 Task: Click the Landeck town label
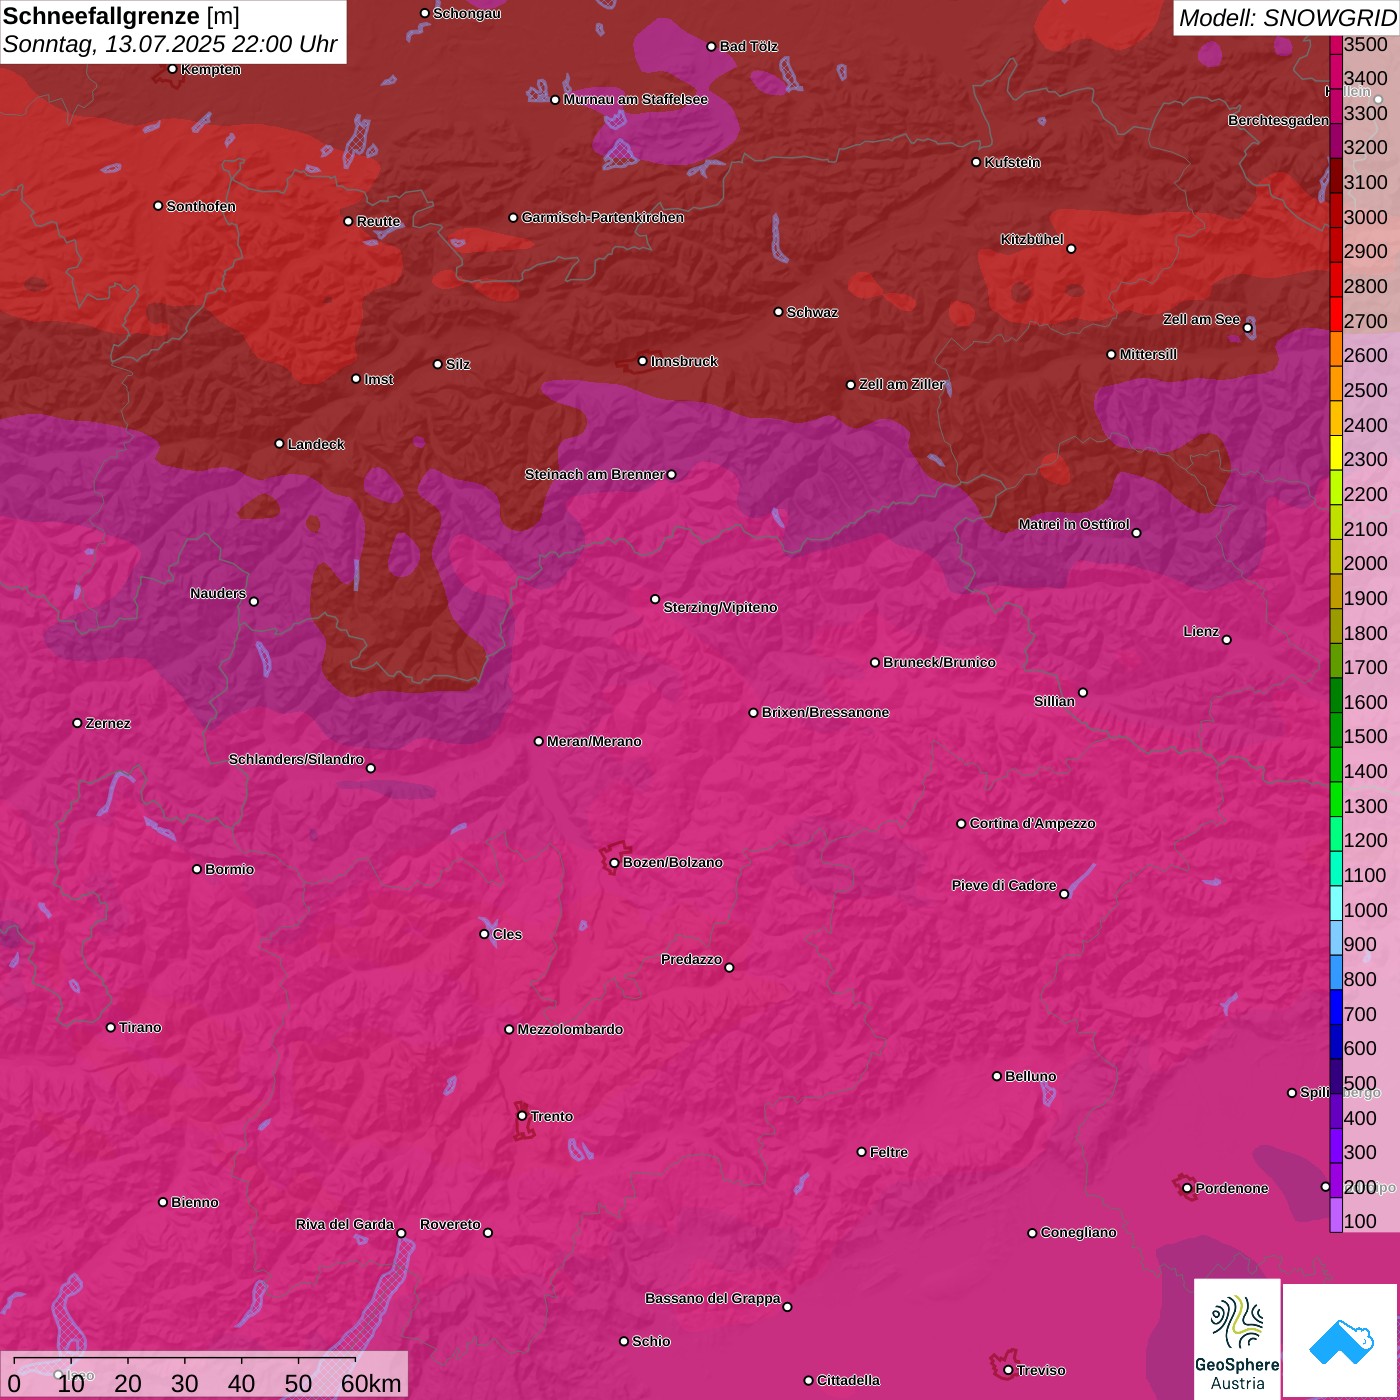tap(316, 444)
